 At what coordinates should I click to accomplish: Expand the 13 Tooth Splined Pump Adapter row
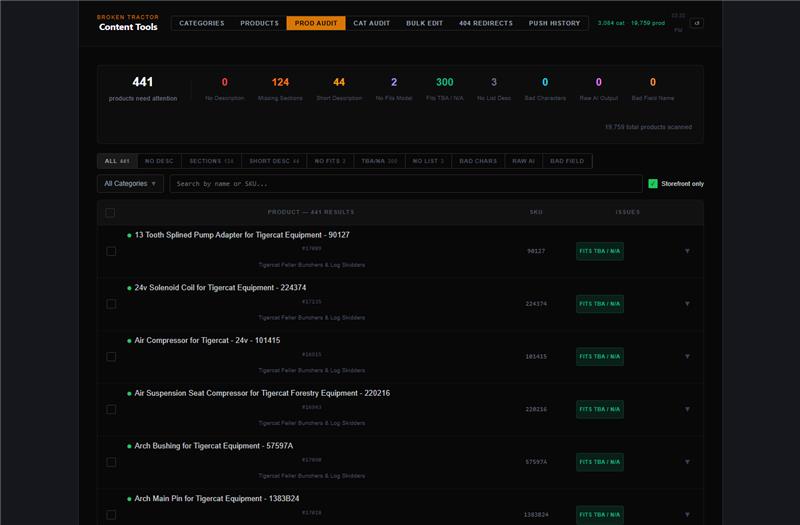click(x=687, y=251)
